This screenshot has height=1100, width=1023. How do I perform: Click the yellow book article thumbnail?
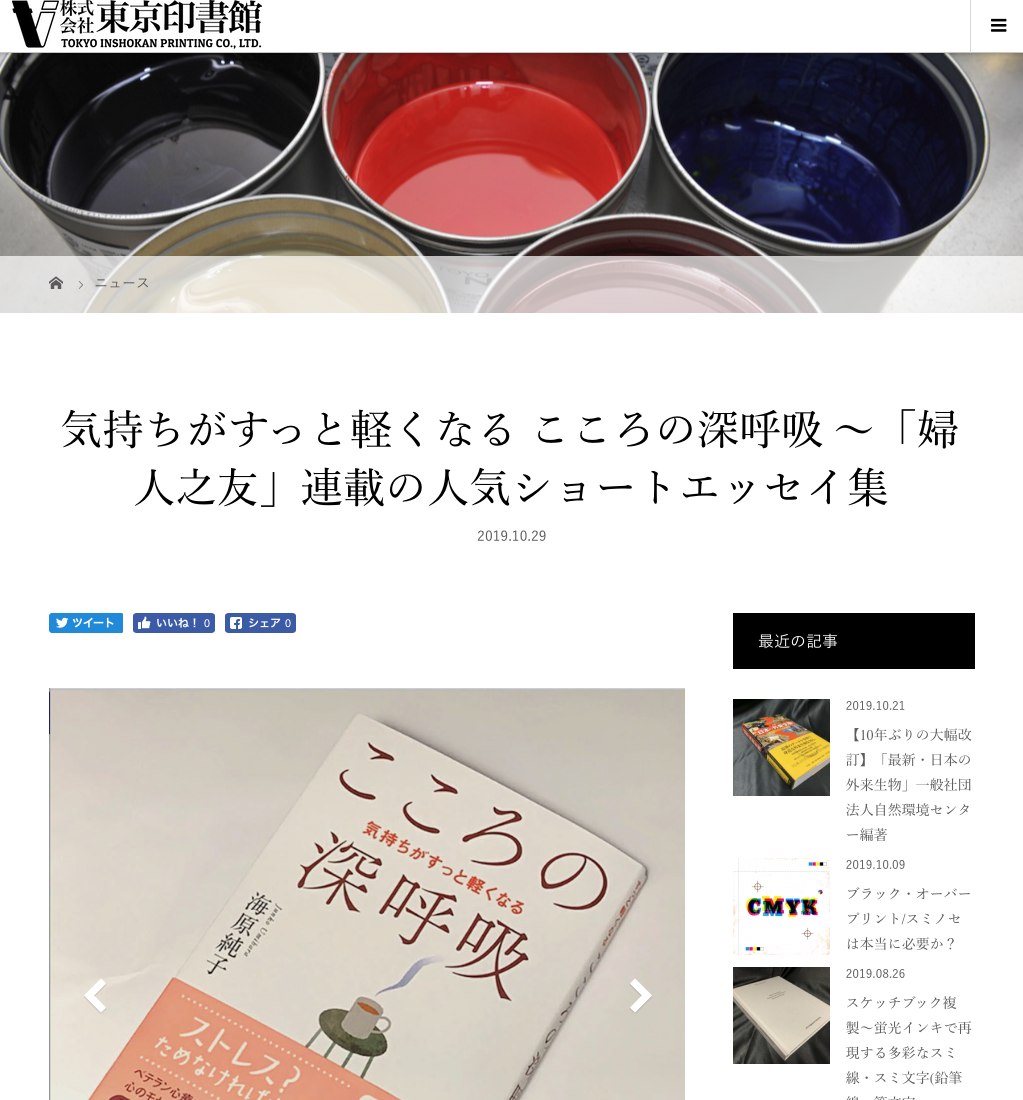click(x=781, y=747)
